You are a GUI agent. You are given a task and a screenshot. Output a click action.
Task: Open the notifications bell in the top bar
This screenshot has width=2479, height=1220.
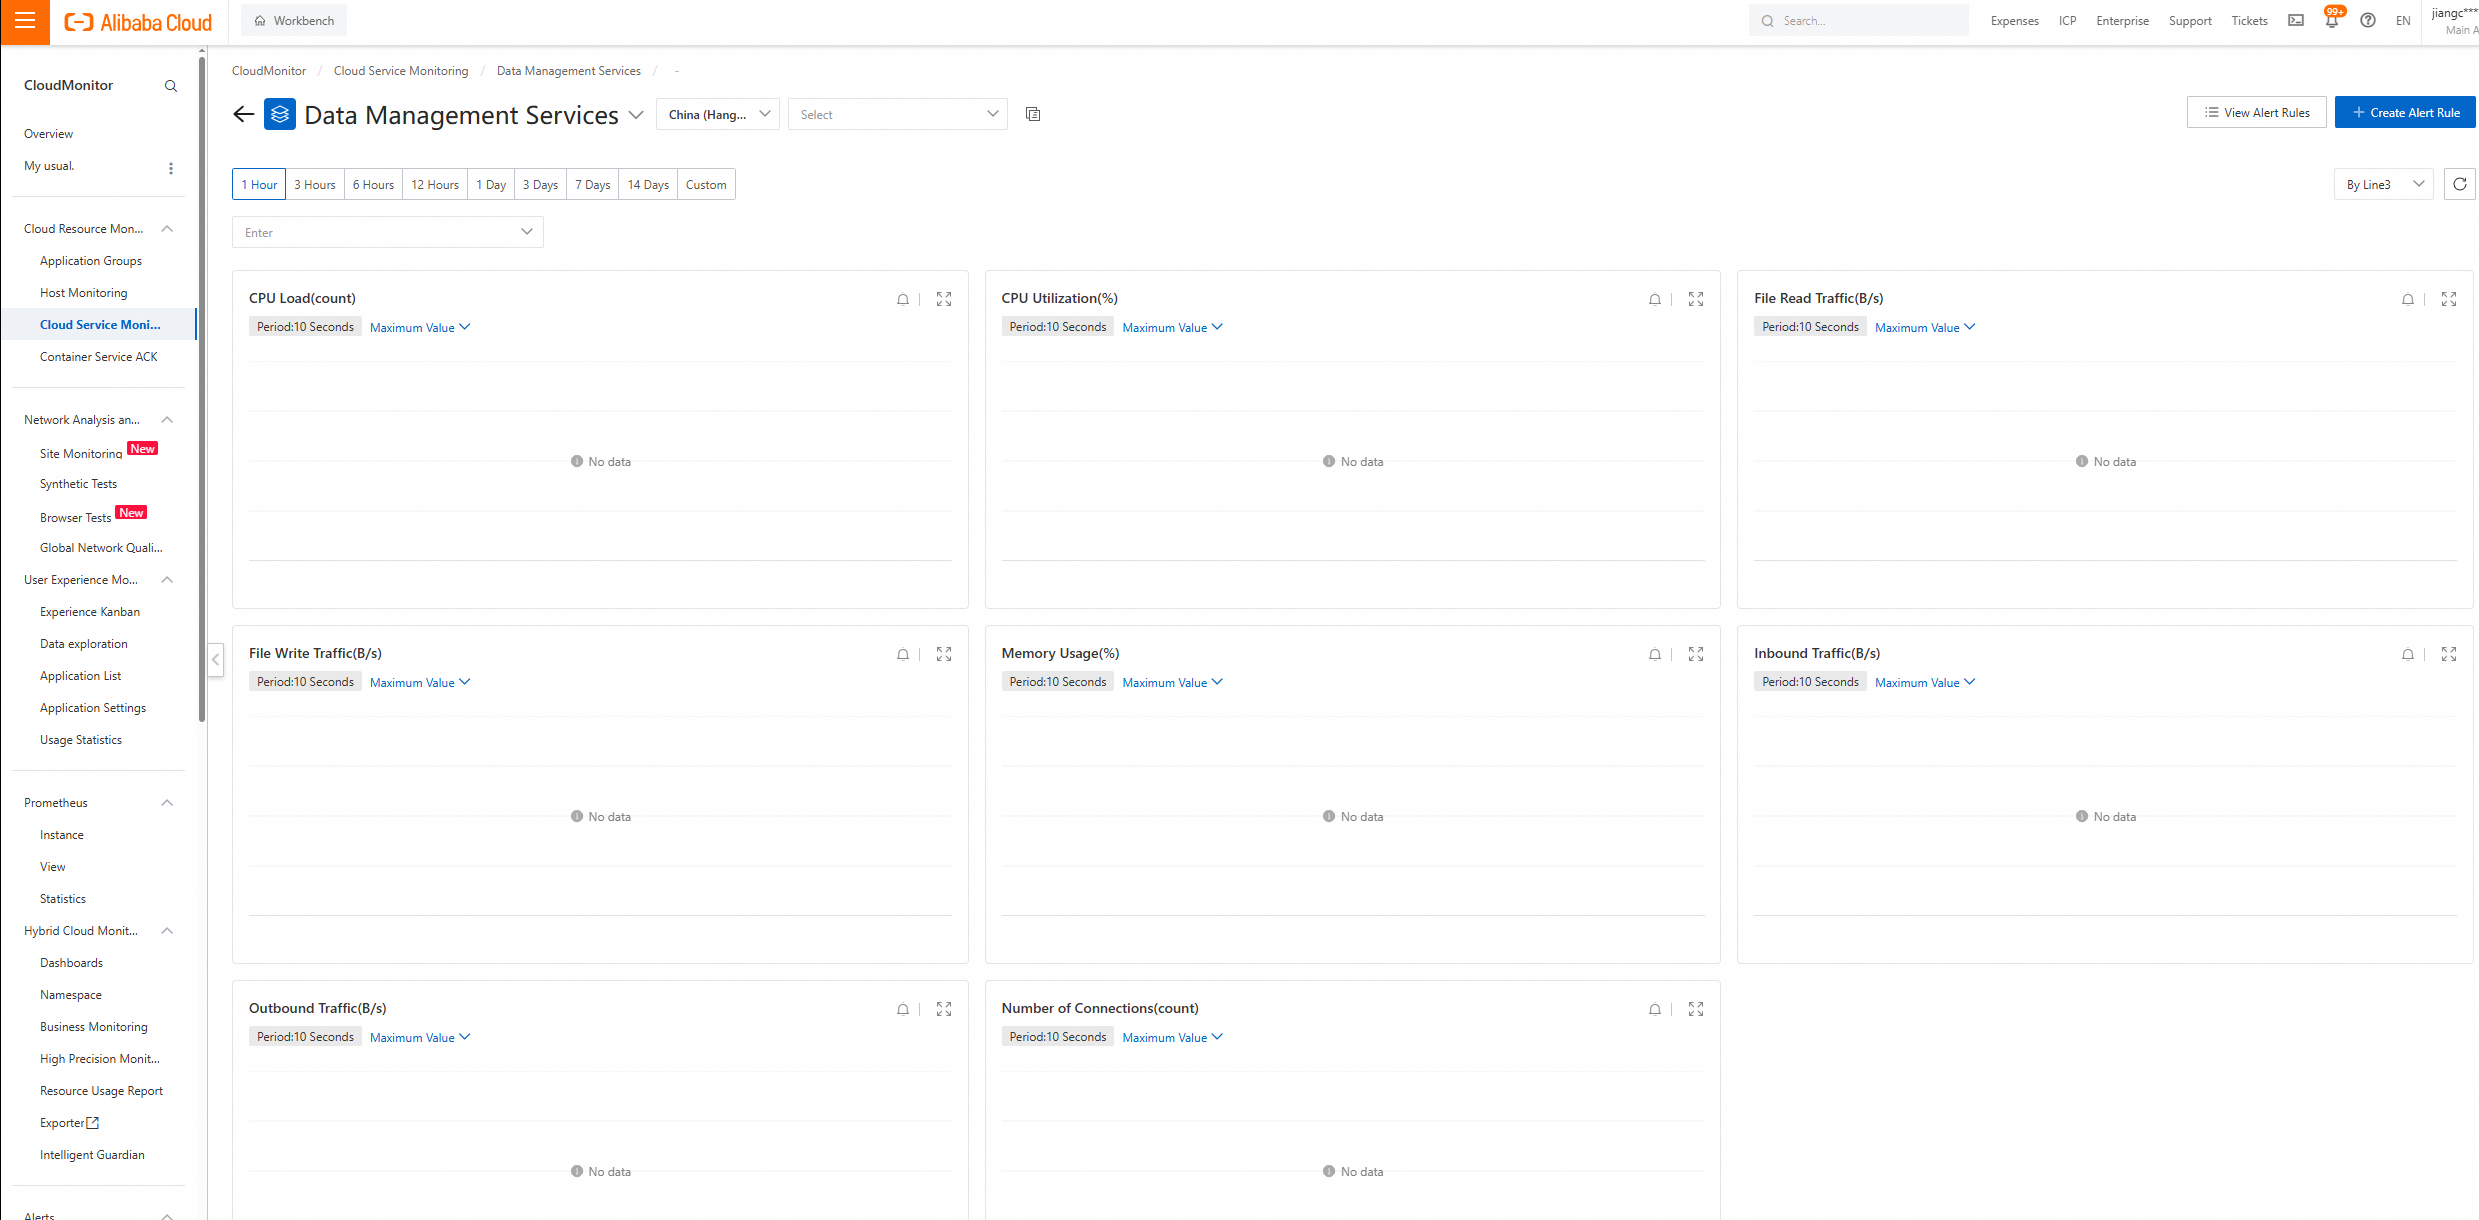tap(2331, 21)
